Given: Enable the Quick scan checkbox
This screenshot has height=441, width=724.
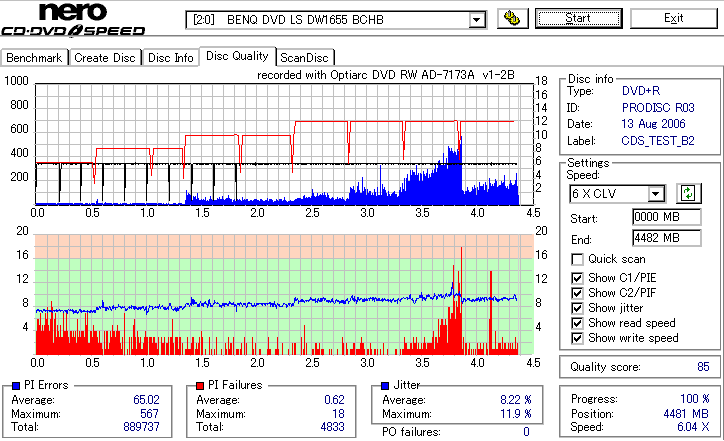Looking at the screenshot, I should coord(577,260).
